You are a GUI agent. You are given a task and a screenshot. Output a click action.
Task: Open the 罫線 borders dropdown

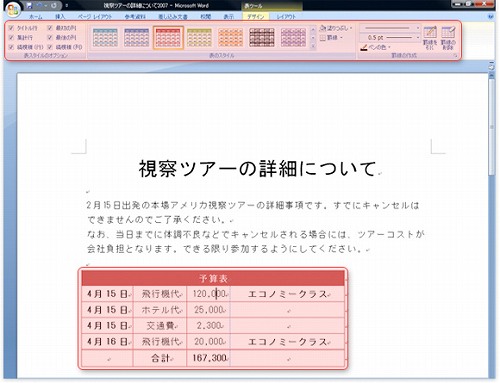(x=331, y=38)
